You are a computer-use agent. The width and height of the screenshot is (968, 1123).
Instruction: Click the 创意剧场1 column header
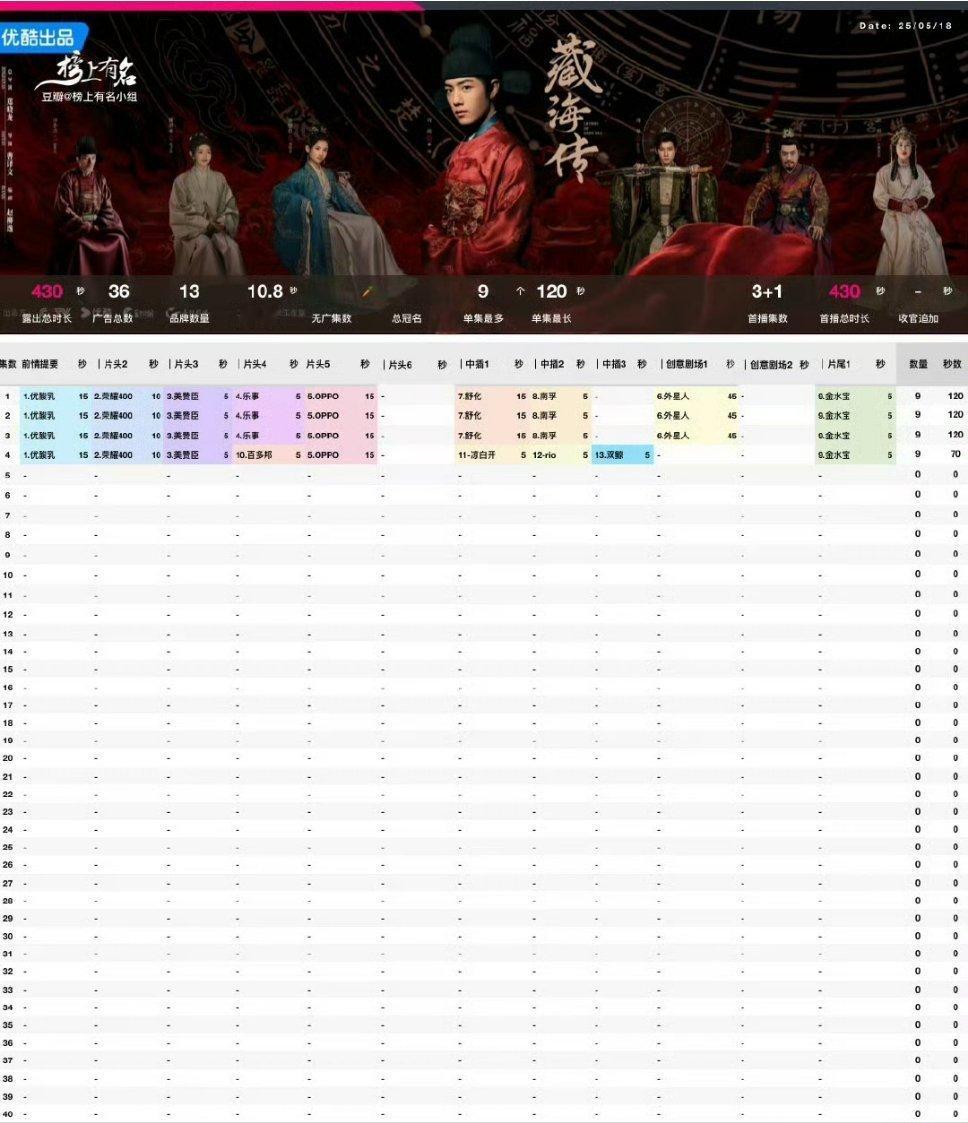point(687,364)
